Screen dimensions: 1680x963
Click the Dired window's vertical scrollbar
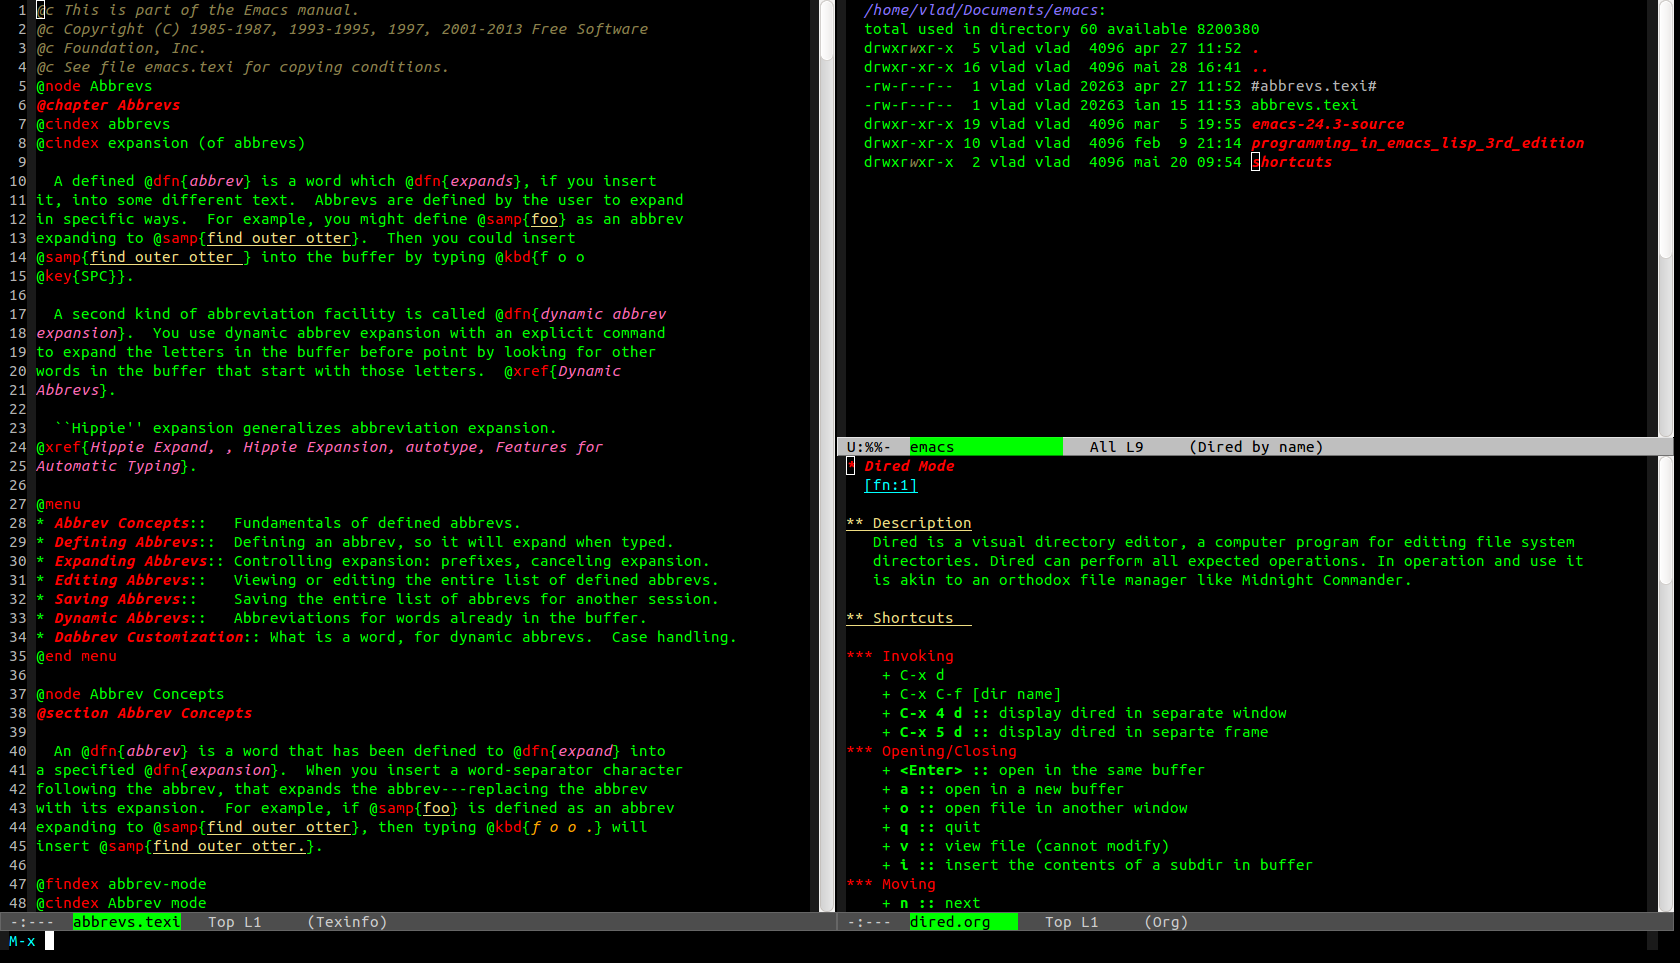[x=1666, y=218]
